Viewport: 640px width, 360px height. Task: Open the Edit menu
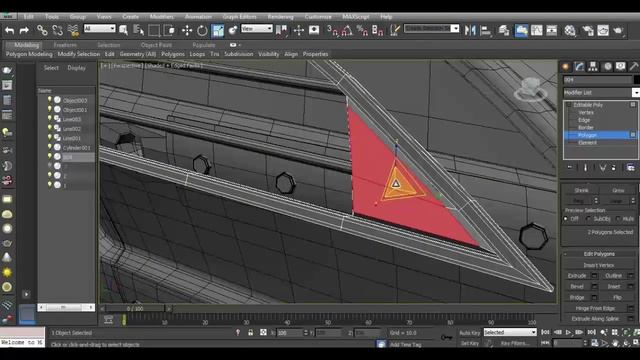(x=29, y=17)
